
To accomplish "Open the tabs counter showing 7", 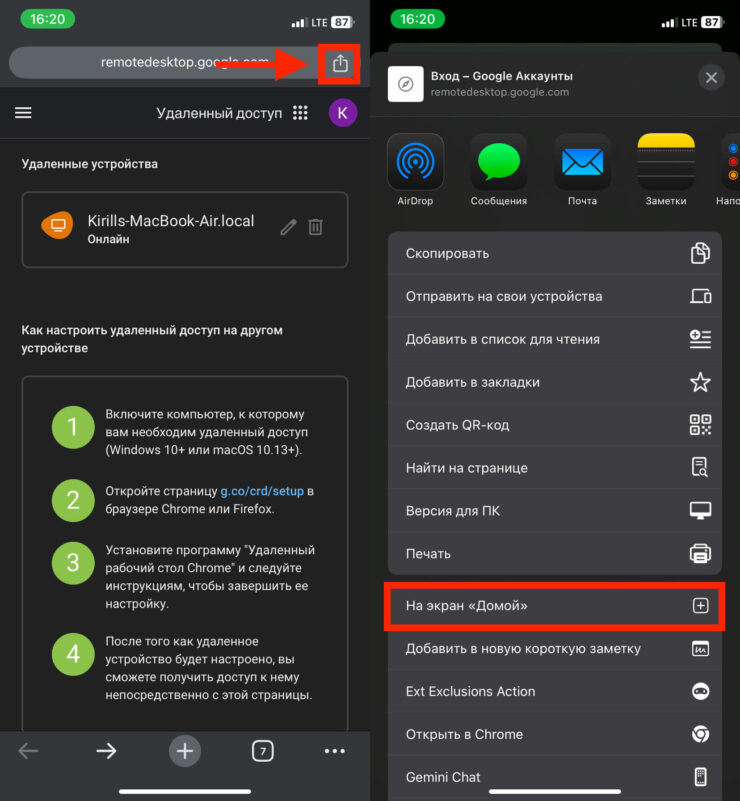I will click(x=262, y=751).
